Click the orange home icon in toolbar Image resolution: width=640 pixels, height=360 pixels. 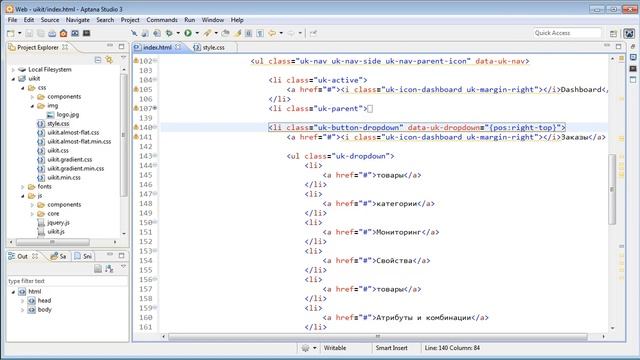(x=63, y=33)
